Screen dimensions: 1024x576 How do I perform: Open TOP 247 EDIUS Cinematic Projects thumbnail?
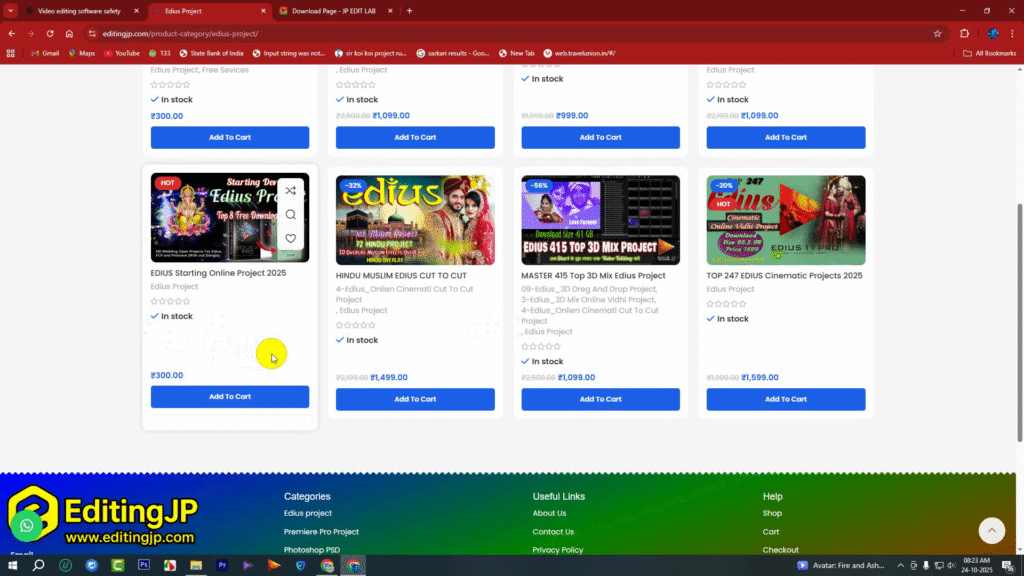click(785, 220)
